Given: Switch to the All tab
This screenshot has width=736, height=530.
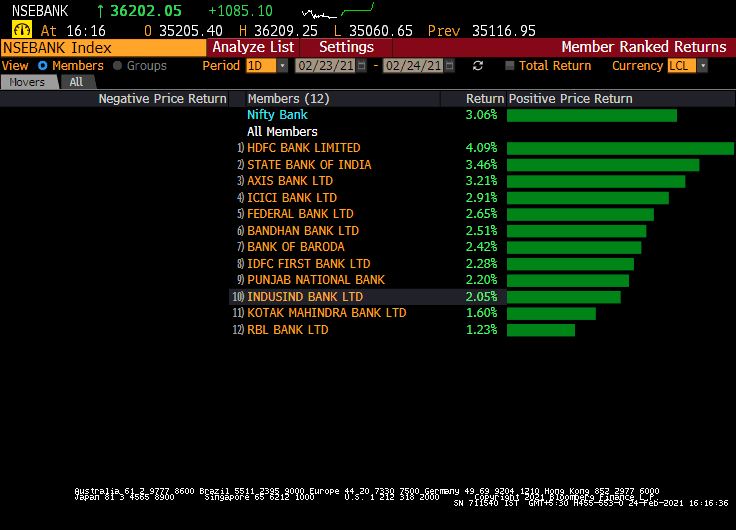Looking at the screenshot, I should click(x=76, y=82).
